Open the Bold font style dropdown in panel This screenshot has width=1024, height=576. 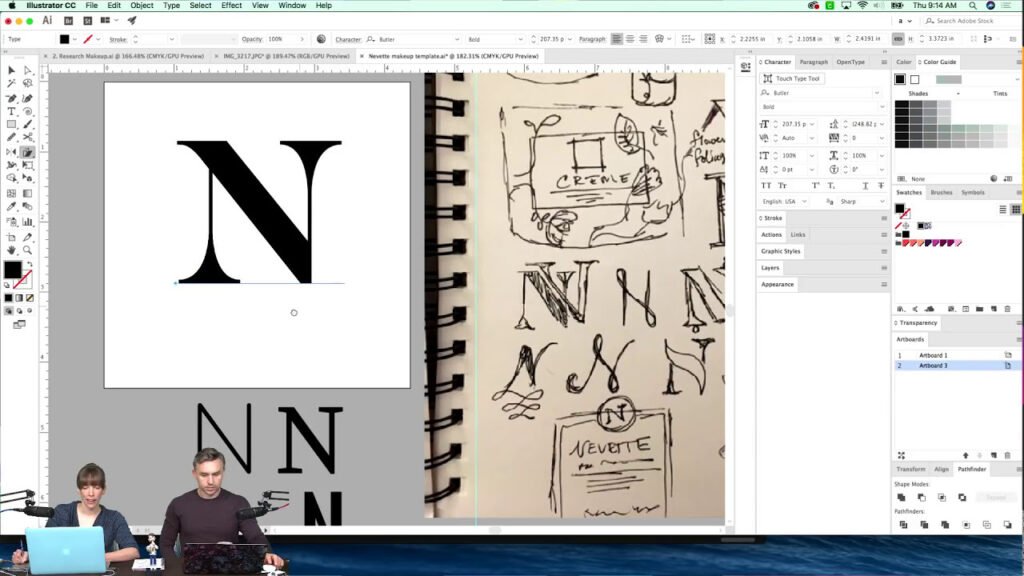click(x=882, y=106)
